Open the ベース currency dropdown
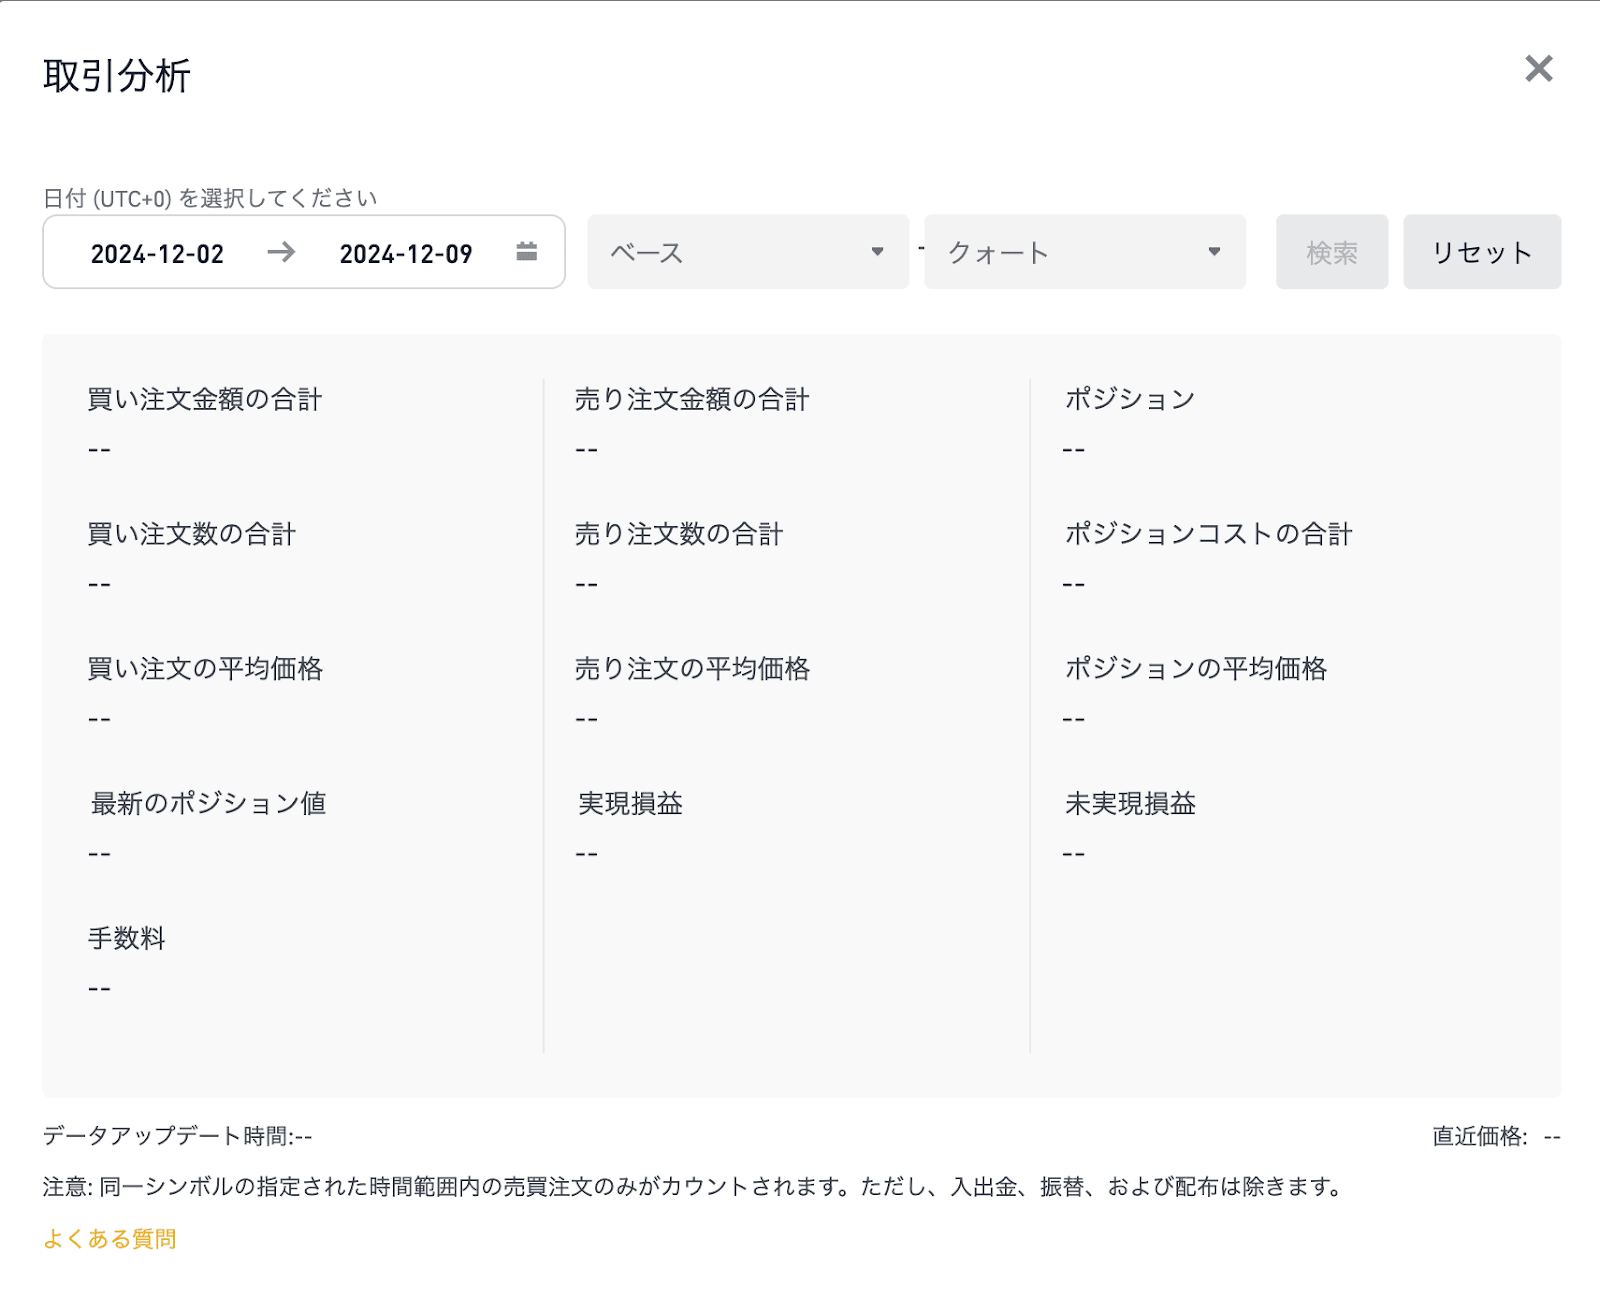The width and height of the screenshot is (1600, 1298). point(748,252)
